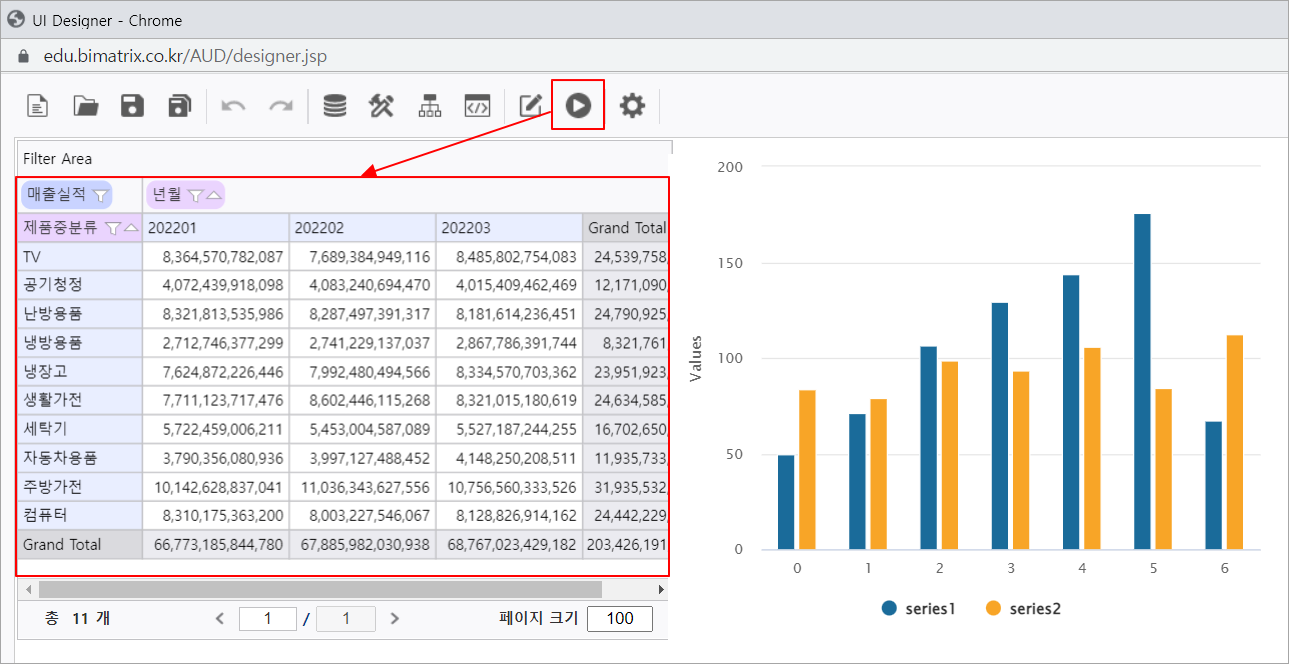Open filter on 년월 field
This screenshot has width=1289, height=664.
[x=196, y=195]
